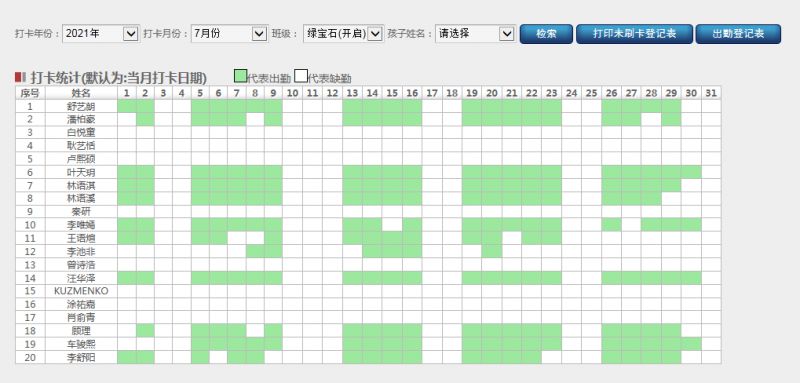Click sequence number 16 in 序号 column
Image resolution: width=800 pixels, height=383 pixels.
(x=30, y=304)
